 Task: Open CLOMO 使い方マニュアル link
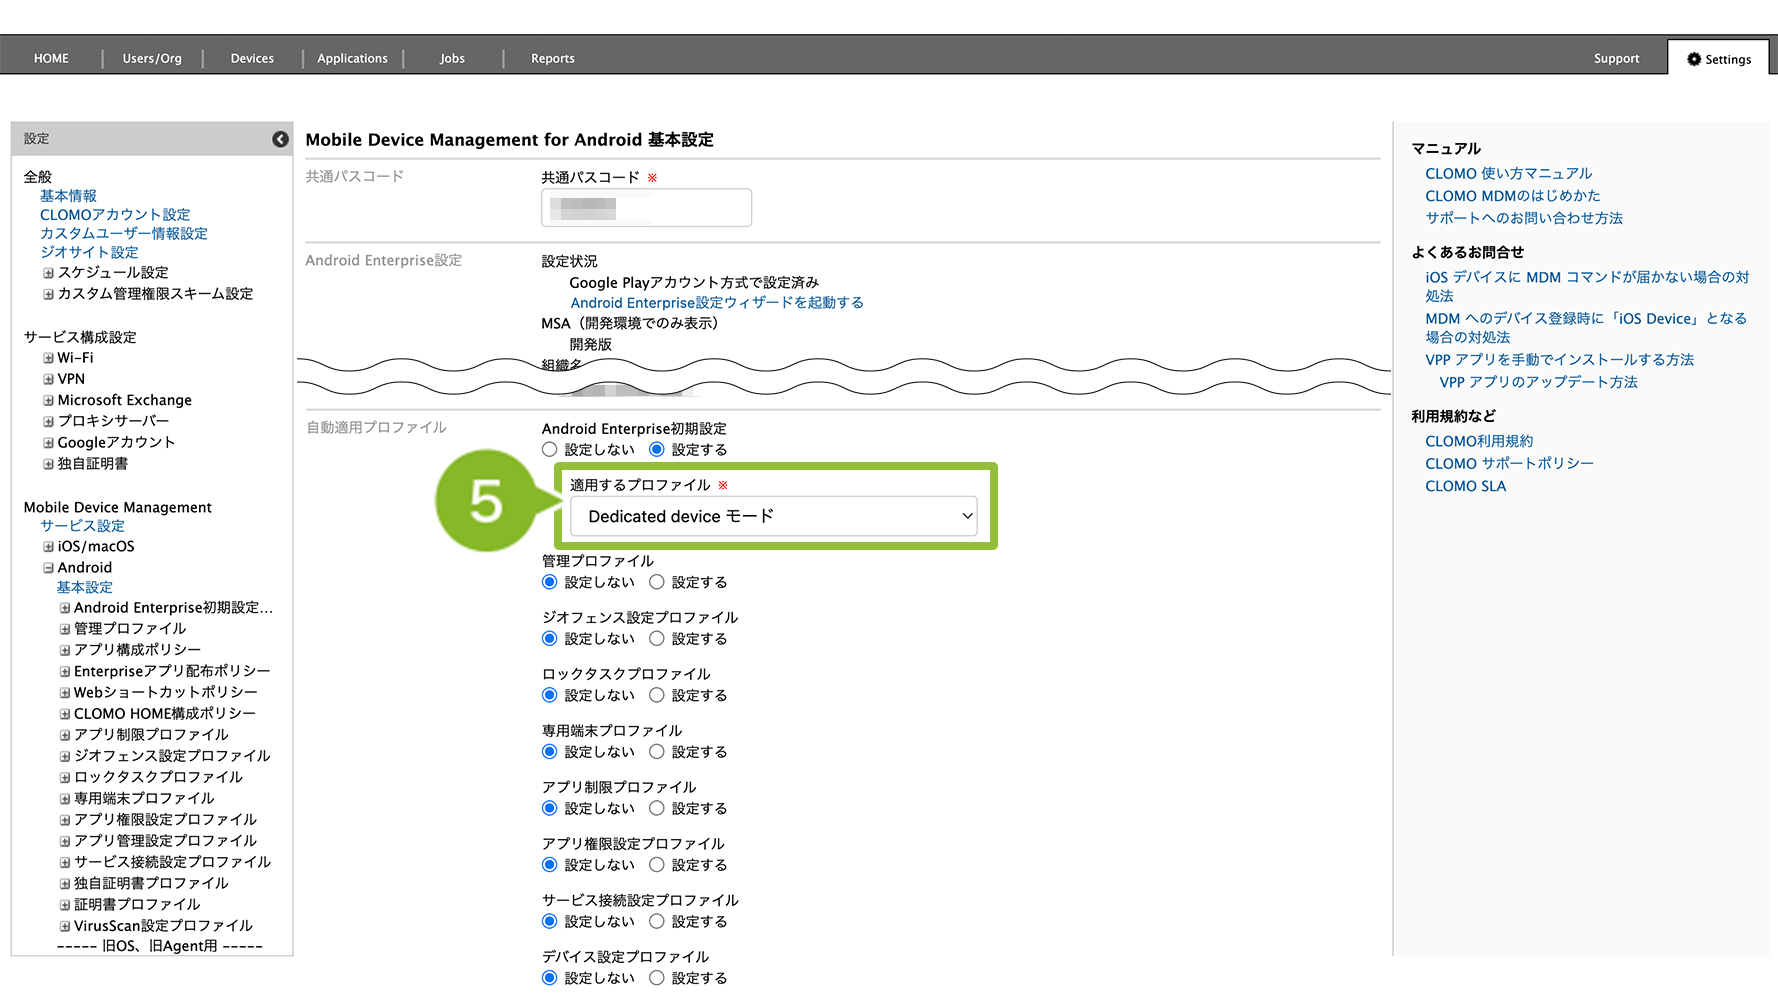tap(1508, 174)
